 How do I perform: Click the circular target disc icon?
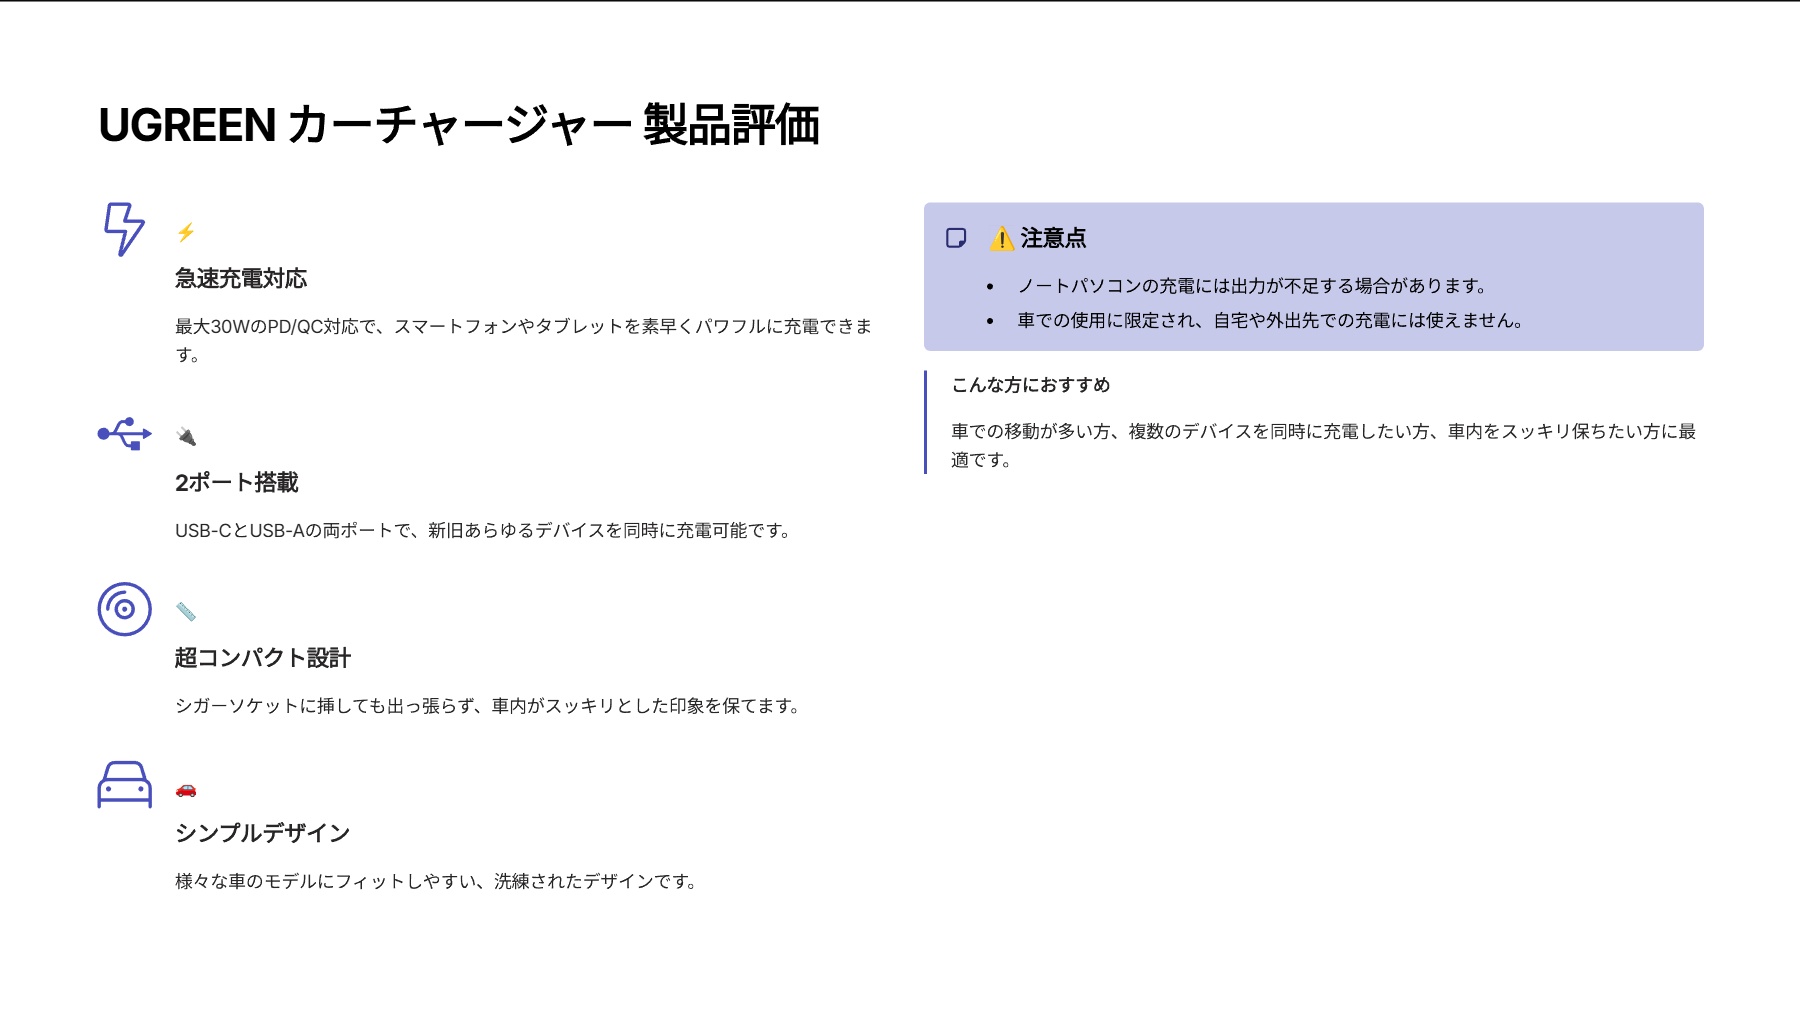coord(124,609)
